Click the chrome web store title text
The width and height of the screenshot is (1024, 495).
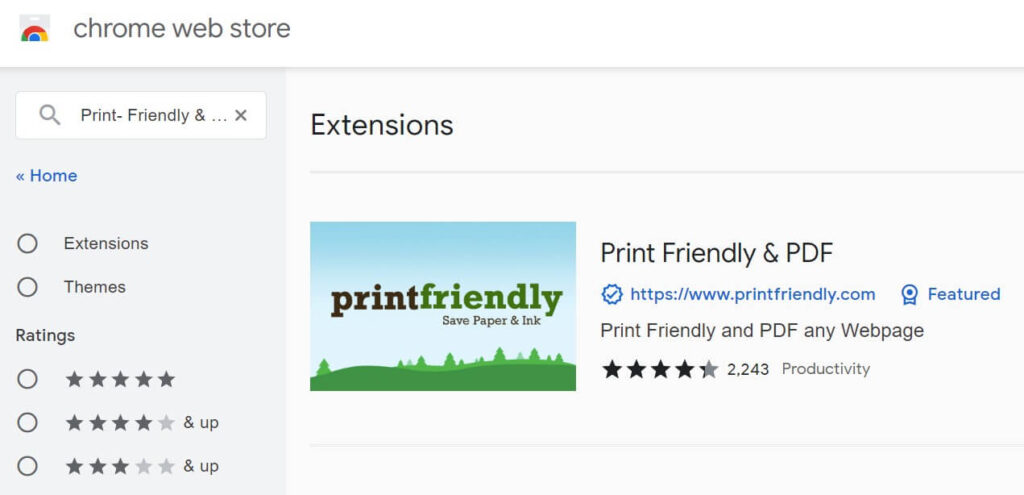(x=182, y=29)
